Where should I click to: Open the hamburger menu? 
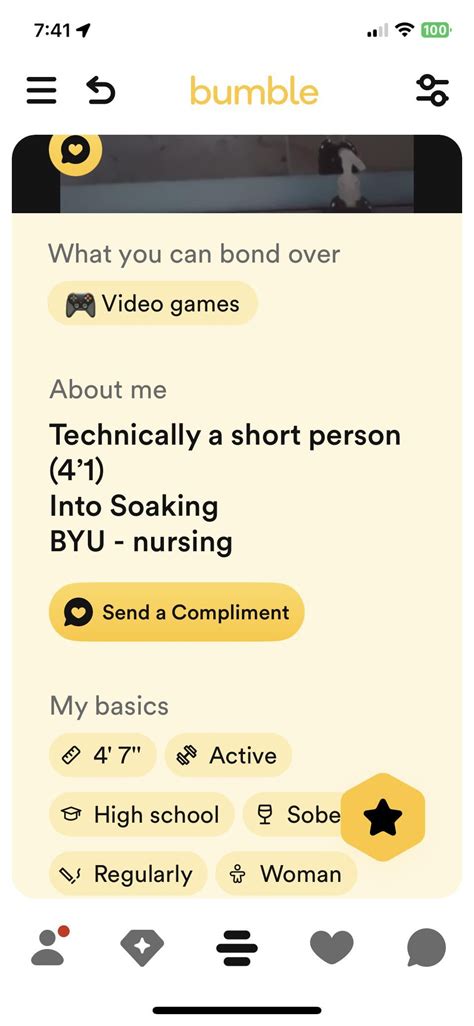tap(41, 91)
